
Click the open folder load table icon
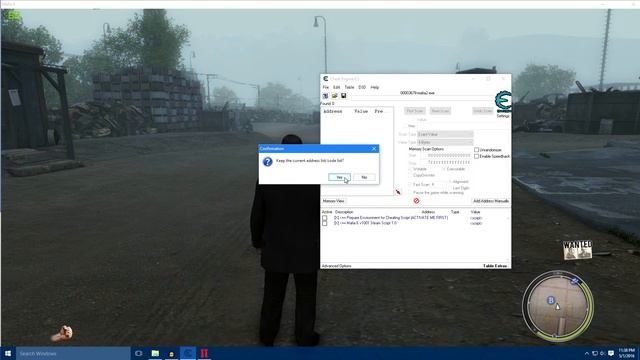coord(335,96)
